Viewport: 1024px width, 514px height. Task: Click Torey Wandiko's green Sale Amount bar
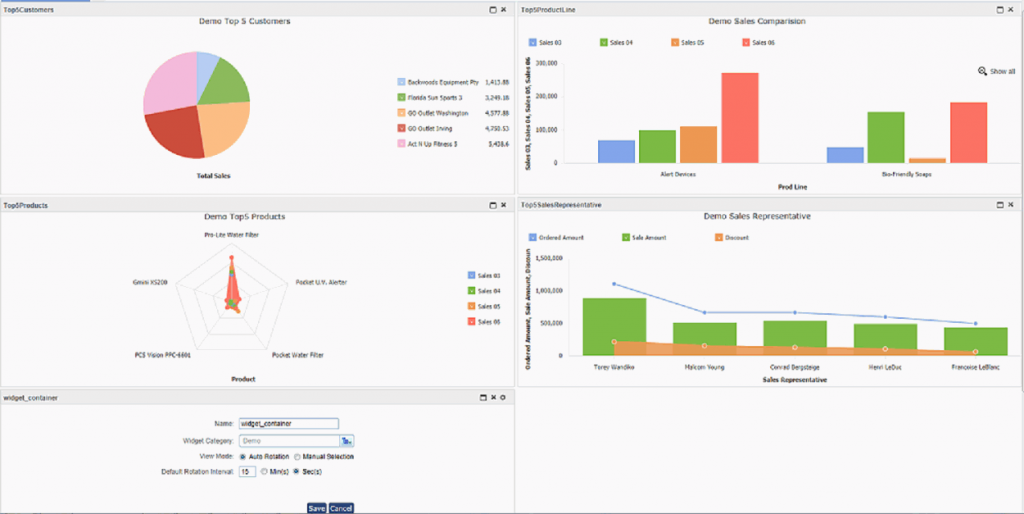(615, 327)
